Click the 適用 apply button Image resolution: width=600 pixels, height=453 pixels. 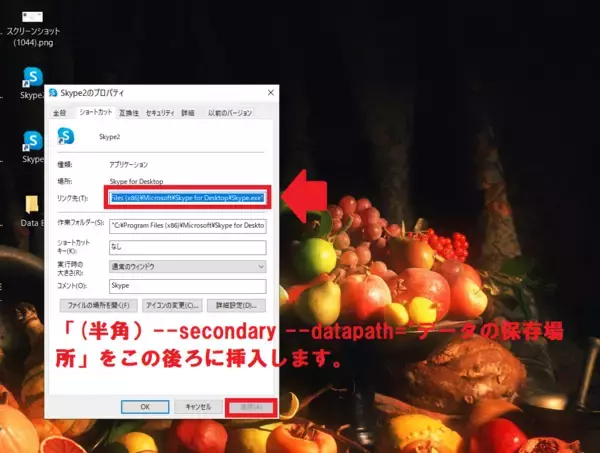pos(251,407)
